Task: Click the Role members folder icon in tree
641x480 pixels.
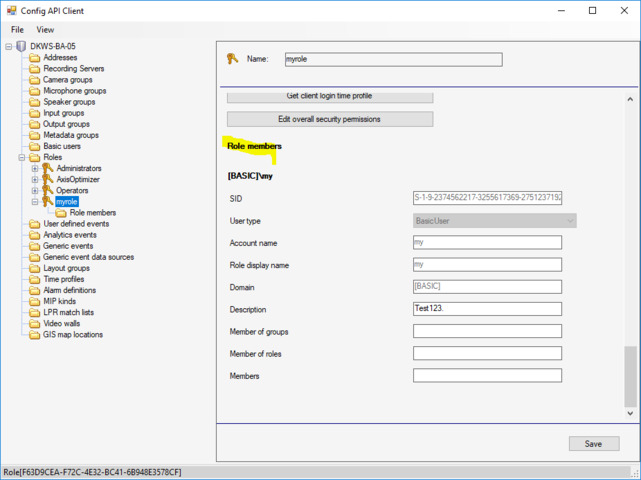Action: [61, 213]
